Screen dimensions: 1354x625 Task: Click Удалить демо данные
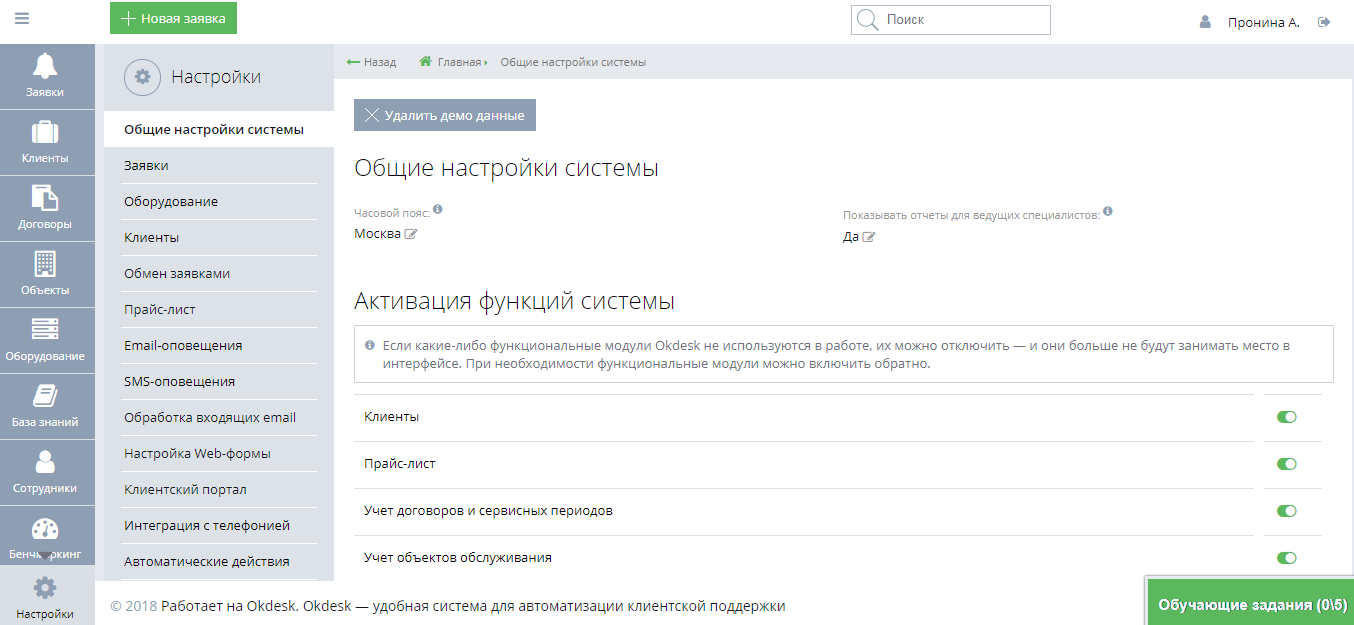pos(444,114)
